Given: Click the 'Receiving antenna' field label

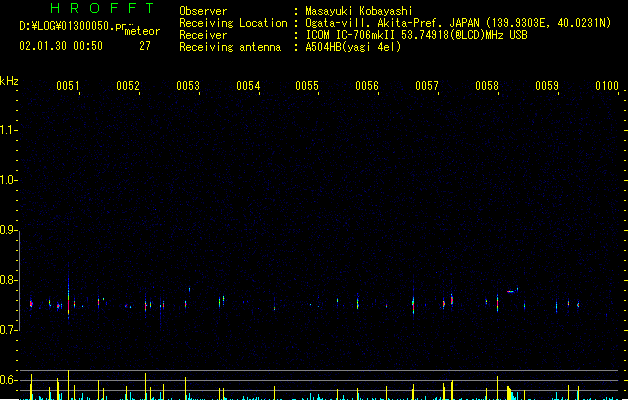Looking at the screenshot, I should pos(230,47).
